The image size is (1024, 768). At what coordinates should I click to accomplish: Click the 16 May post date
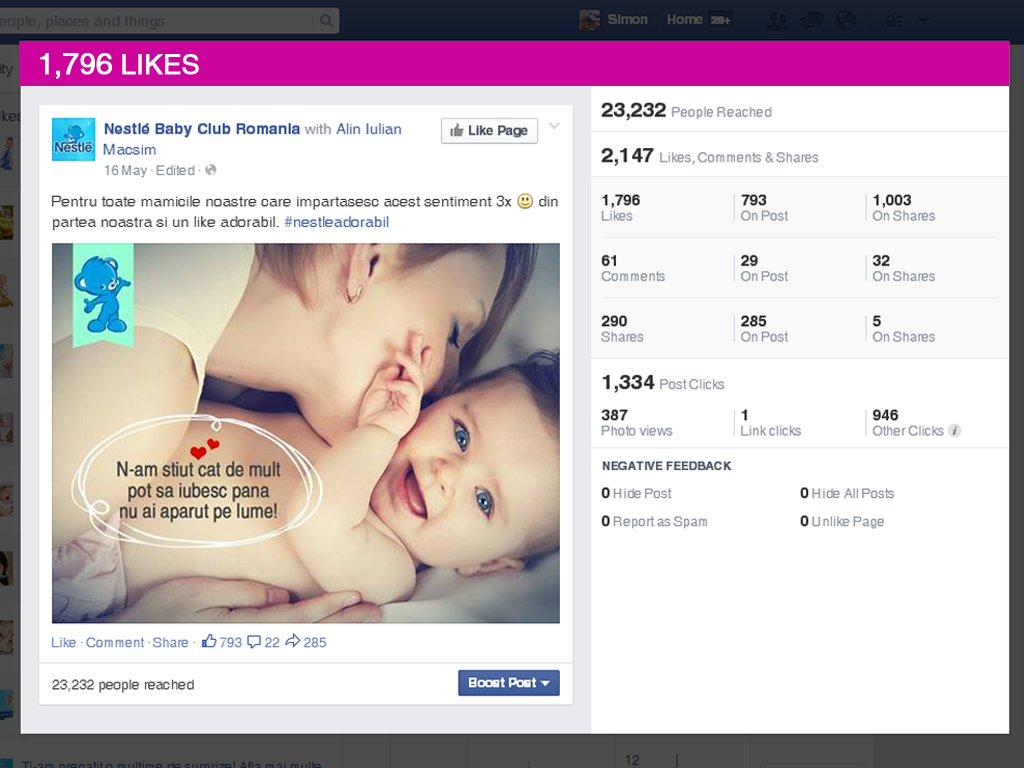(125, 170)
